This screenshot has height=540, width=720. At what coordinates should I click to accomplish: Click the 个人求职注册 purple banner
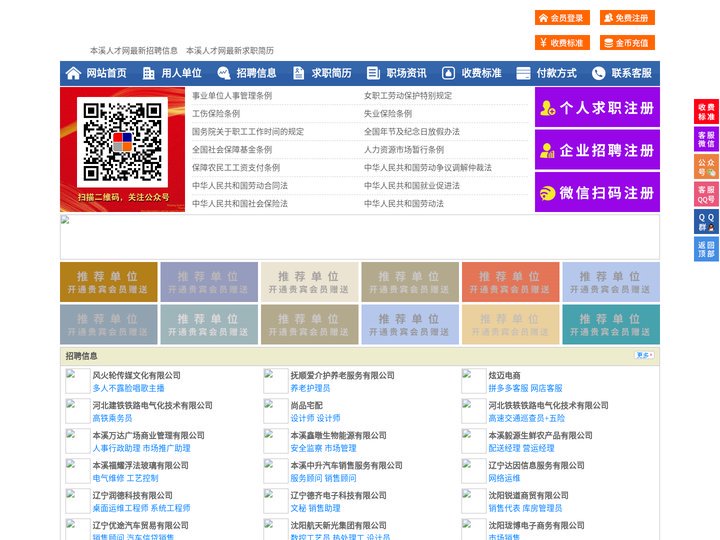click(597, 107)
